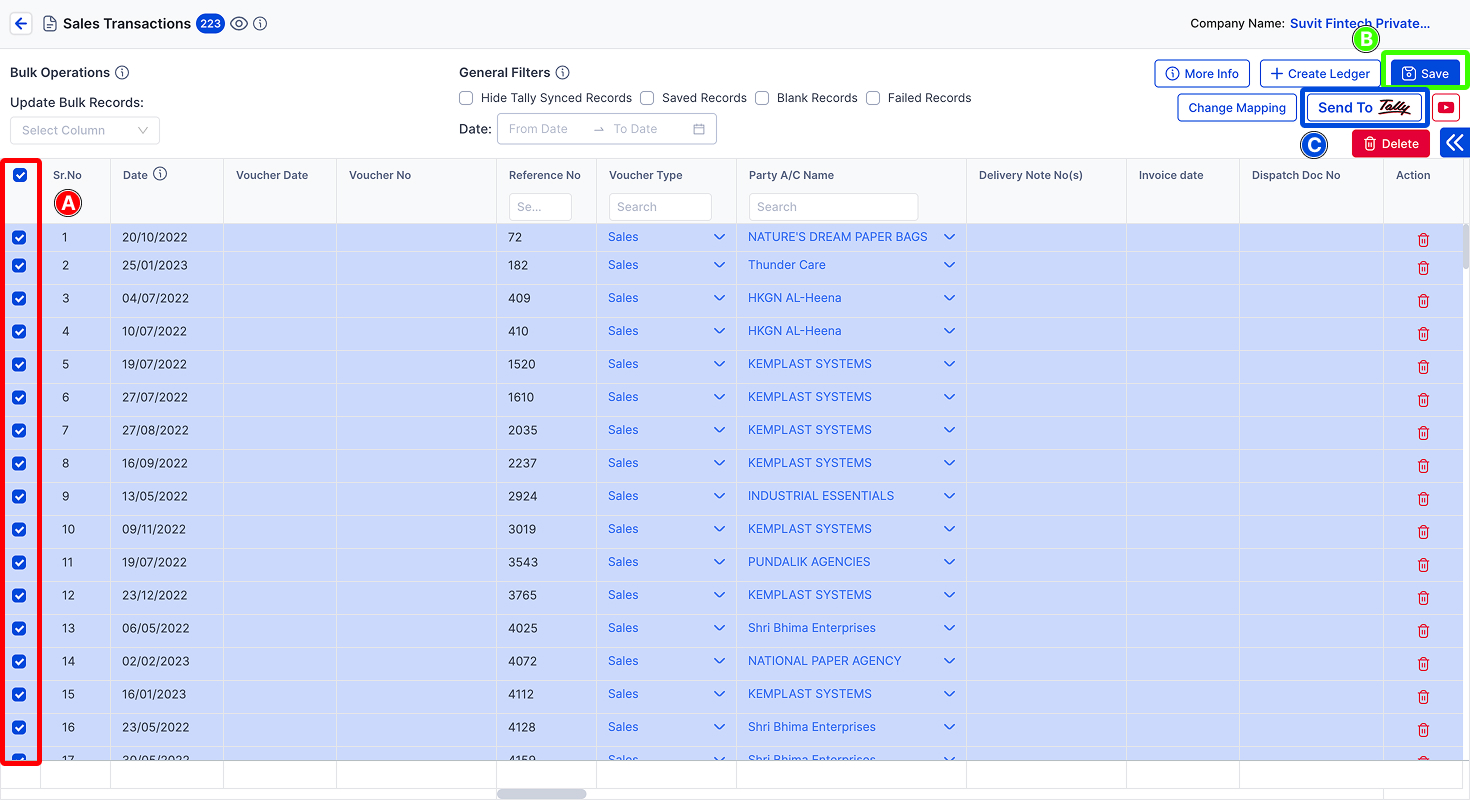The height and width of the screenshot is (800, 1470).
Task: Click the To Date field
Action: pyautogui.click(x=636, y=129)
